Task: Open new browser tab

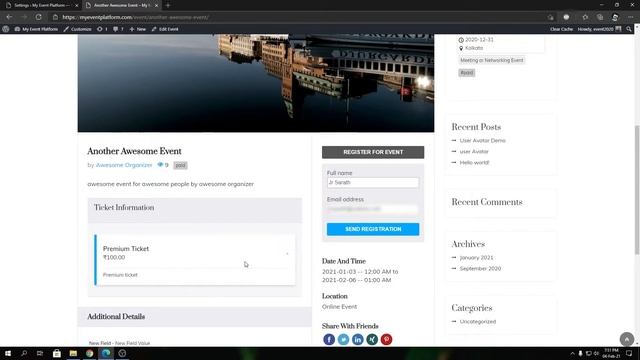Action: pyautogui.click(x=168, y=5)
